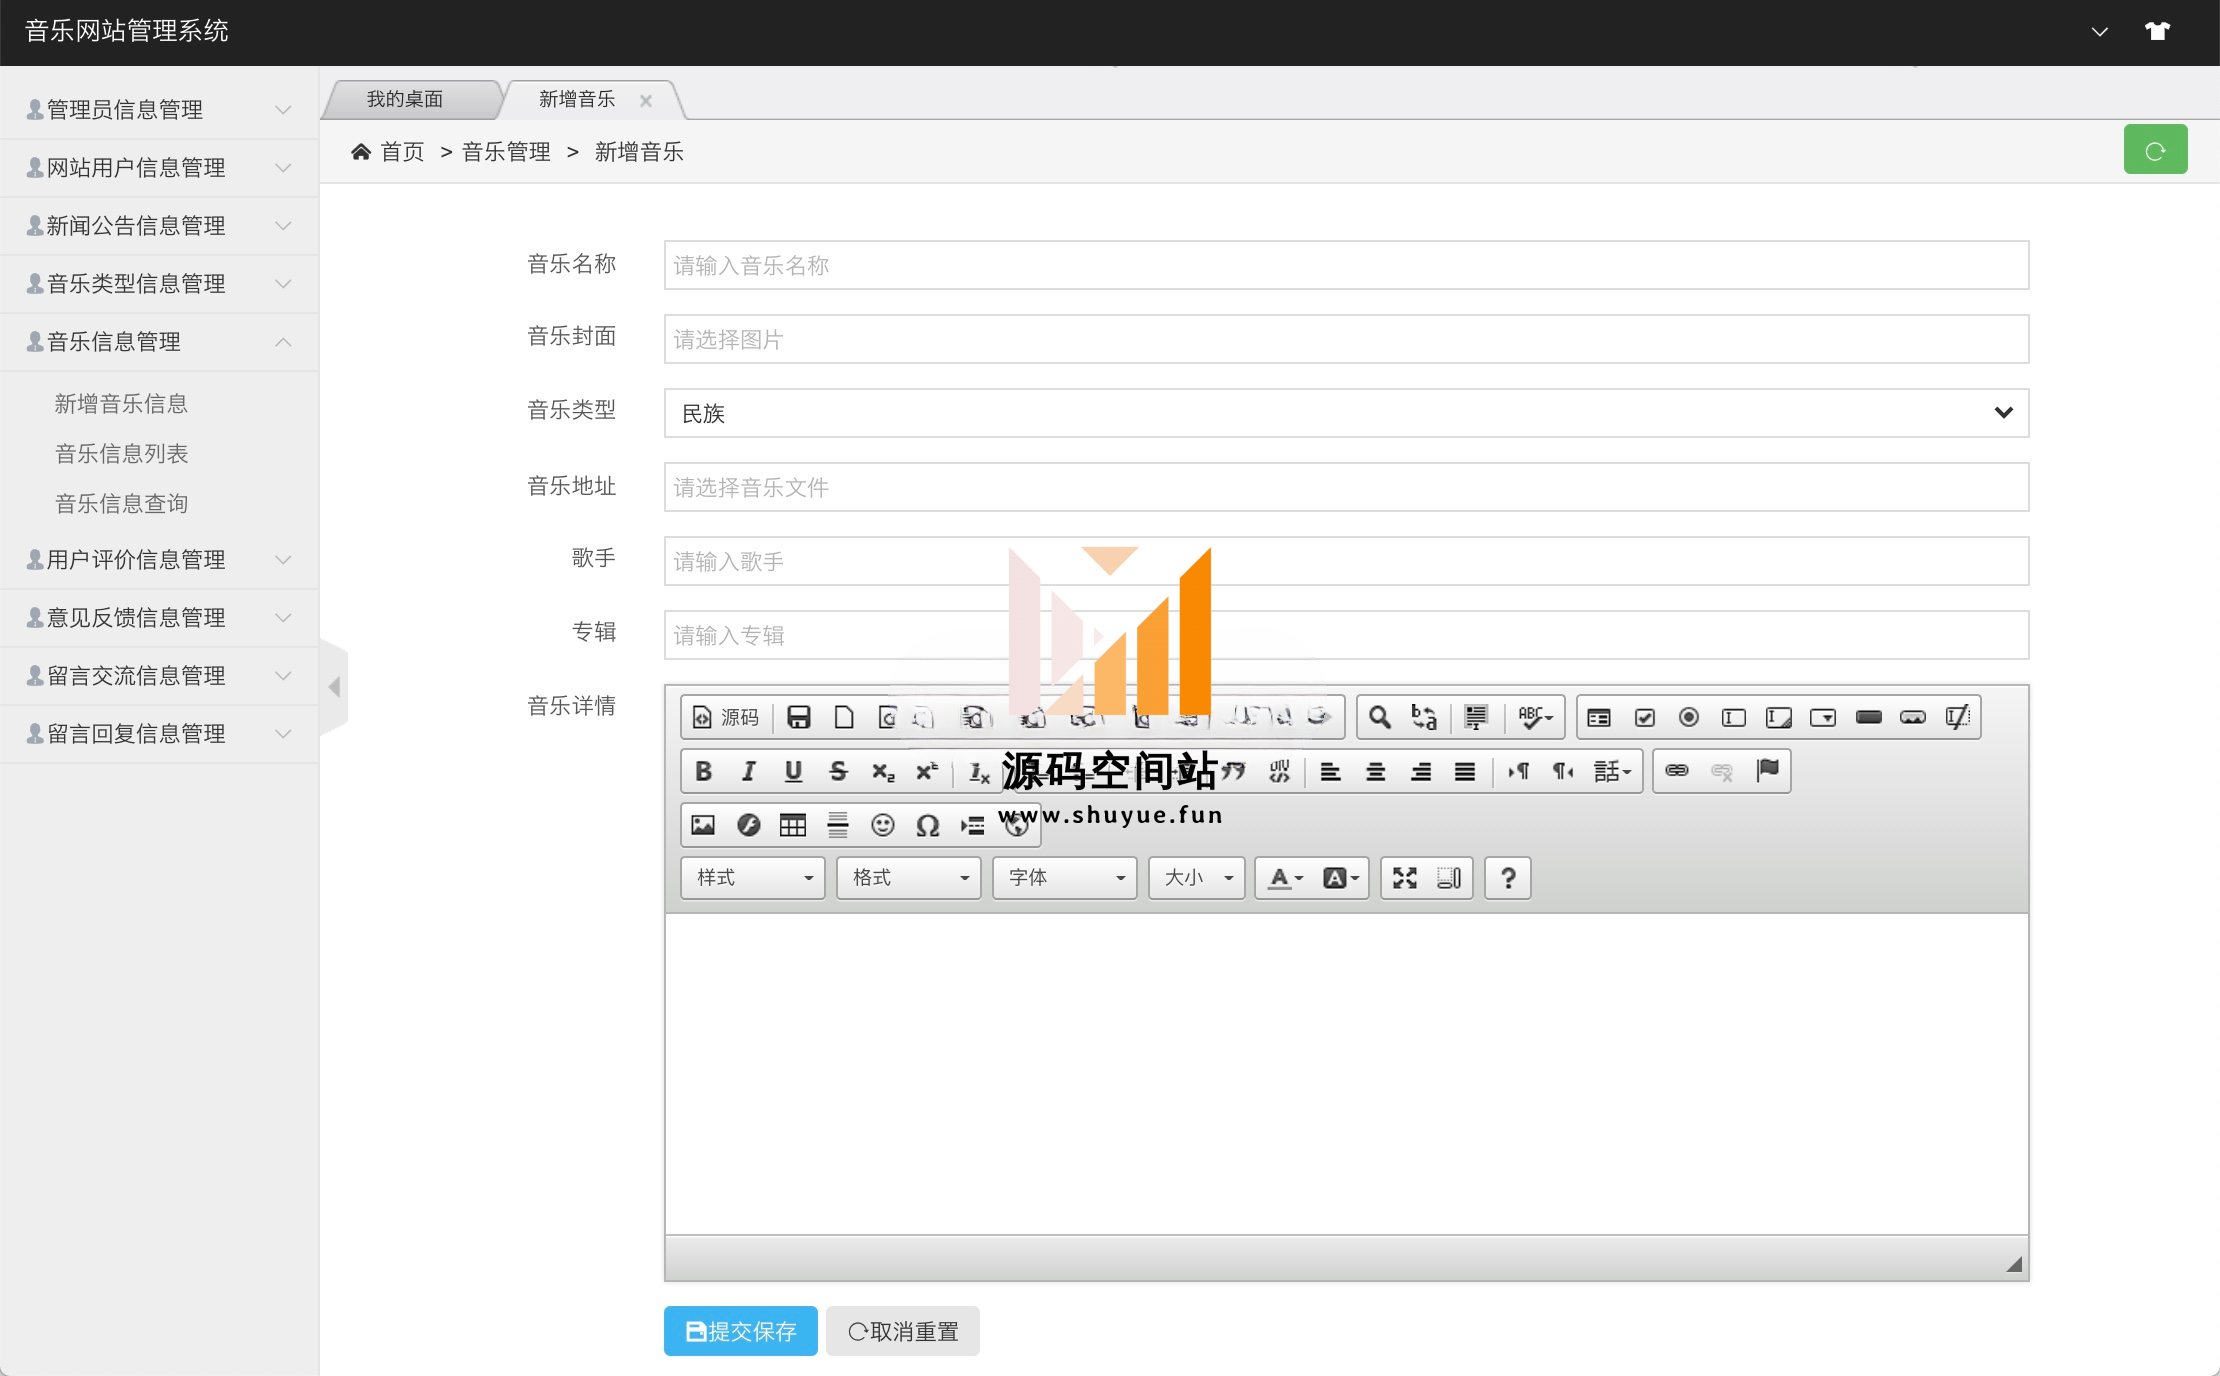Insert a radio button form element

point(1689,717)
